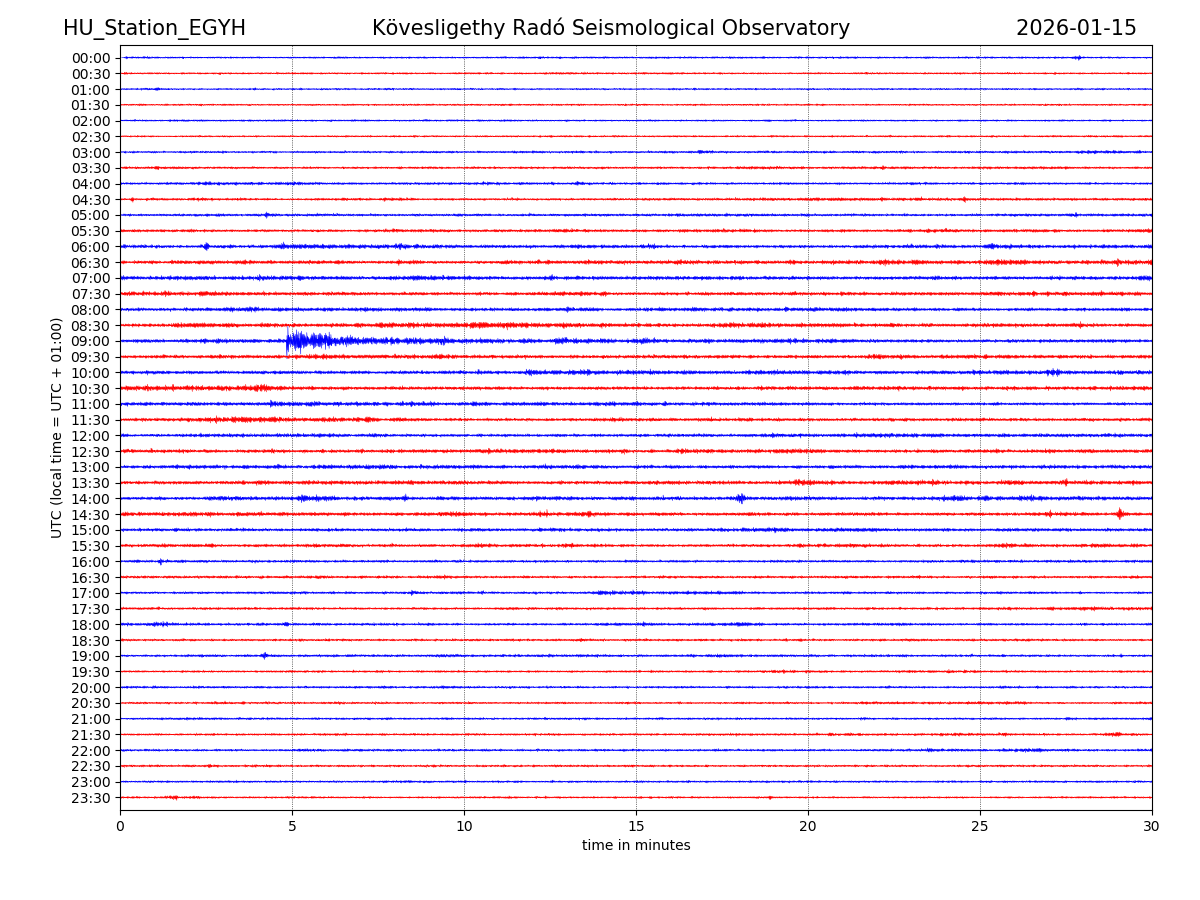The image size is (1200, 900).
Task: Click the 2026-01-15 date label
Action: (x=1076, y=29)
